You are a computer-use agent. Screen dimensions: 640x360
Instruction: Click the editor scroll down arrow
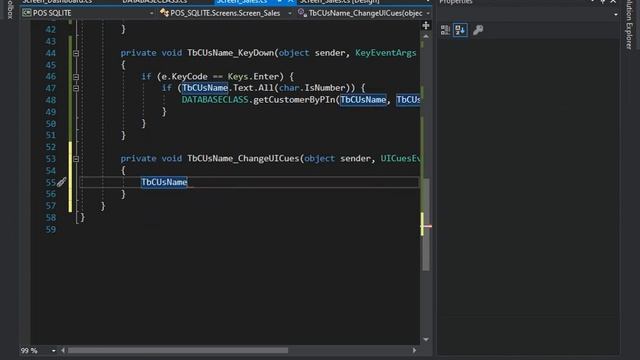click(426, 339)
